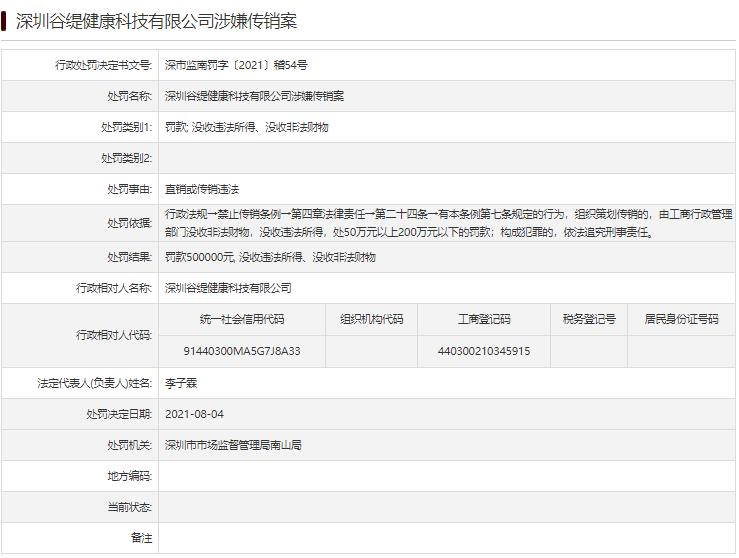
Task: Click the 处罚事由 value 直销或传销违法
Action: coord(202,189)
